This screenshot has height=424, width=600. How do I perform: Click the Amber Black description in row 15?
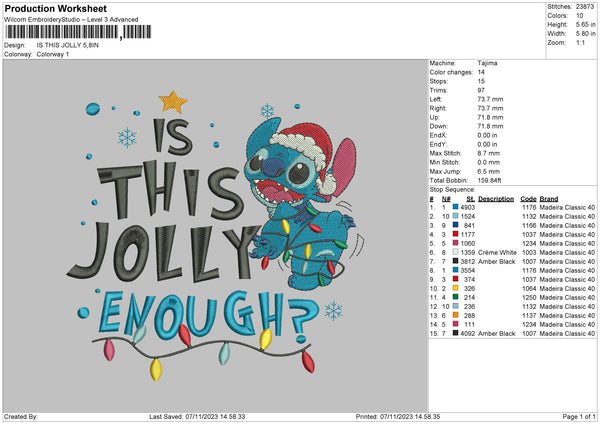click(497, 333)
